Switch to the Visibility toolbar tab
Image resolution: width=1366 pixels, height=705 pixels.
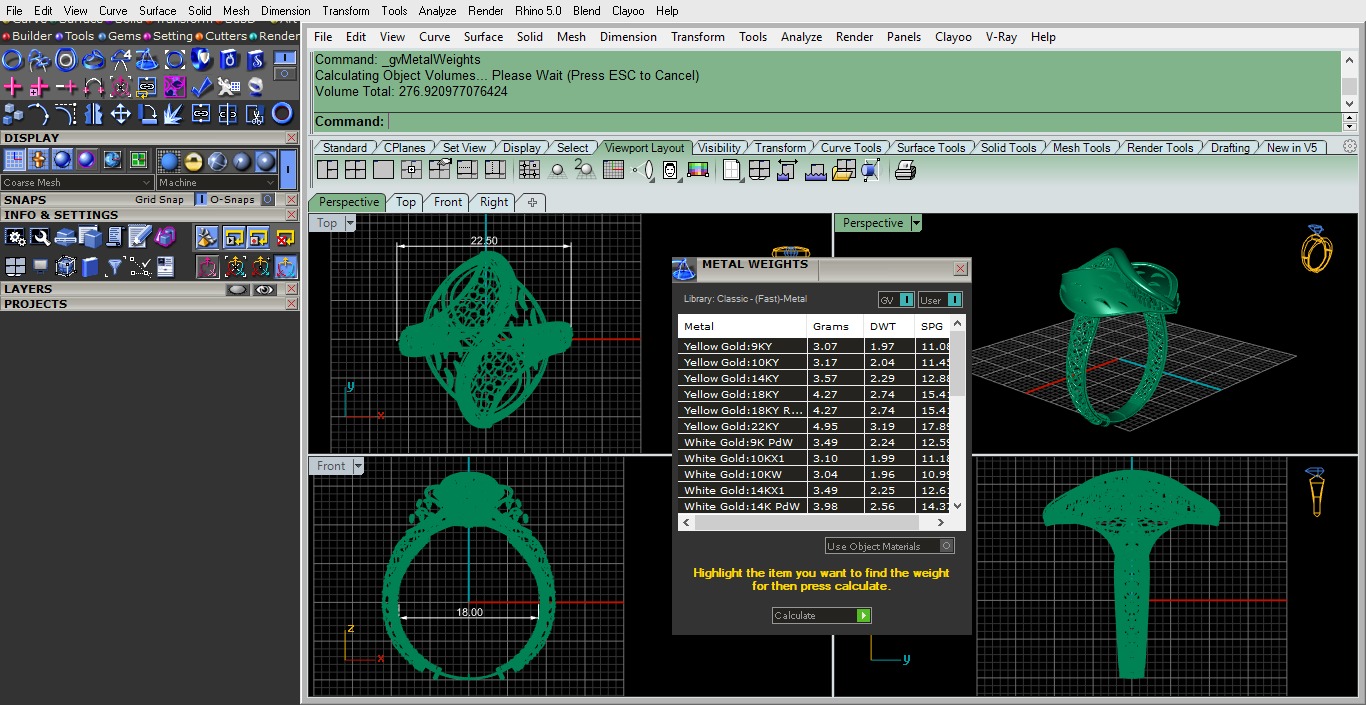[719, 147]
